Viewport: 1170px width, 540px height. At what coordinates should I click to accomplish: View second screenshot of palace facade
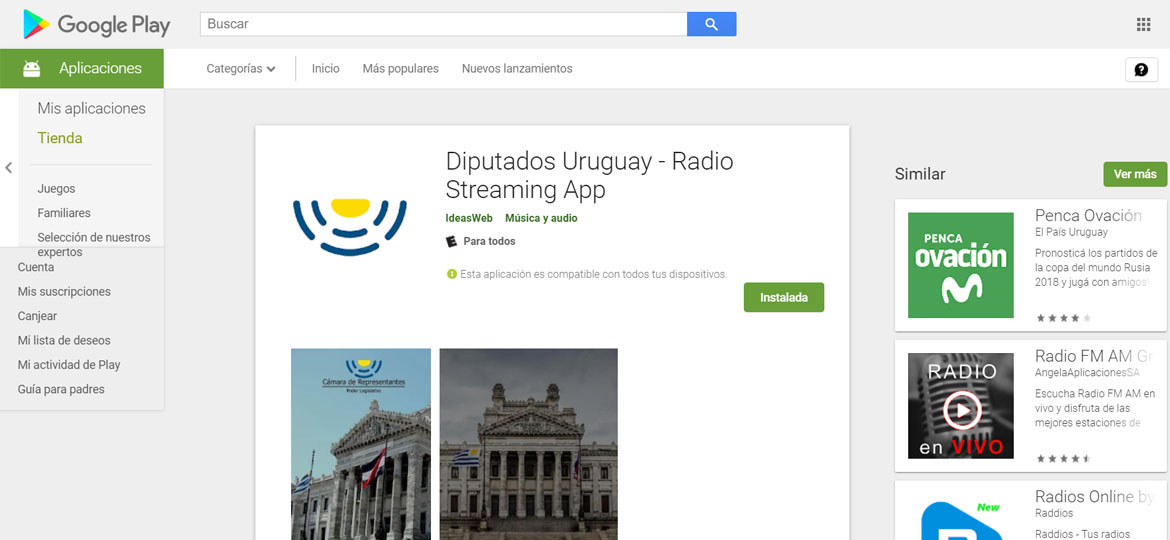click(528, 444)
